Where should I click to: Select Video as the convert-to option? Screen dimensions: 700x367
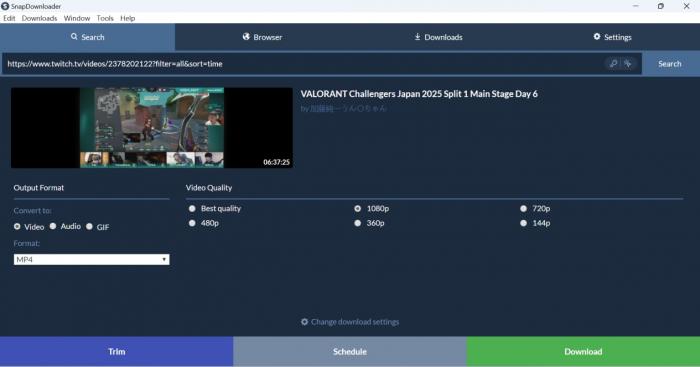click(17, 226)
